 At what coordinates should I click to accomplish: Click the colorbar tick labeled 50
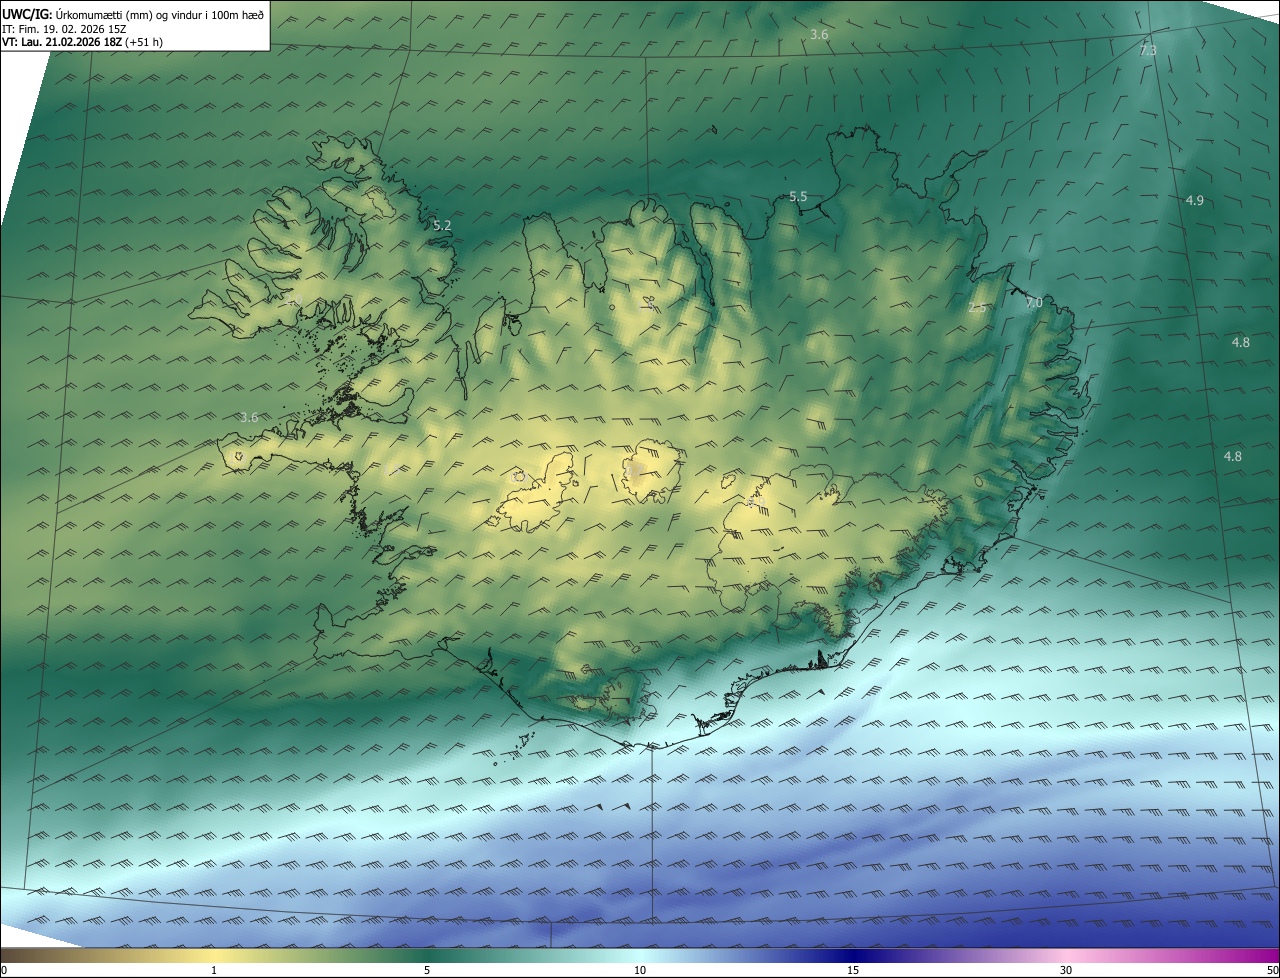tap(1273, 970)
